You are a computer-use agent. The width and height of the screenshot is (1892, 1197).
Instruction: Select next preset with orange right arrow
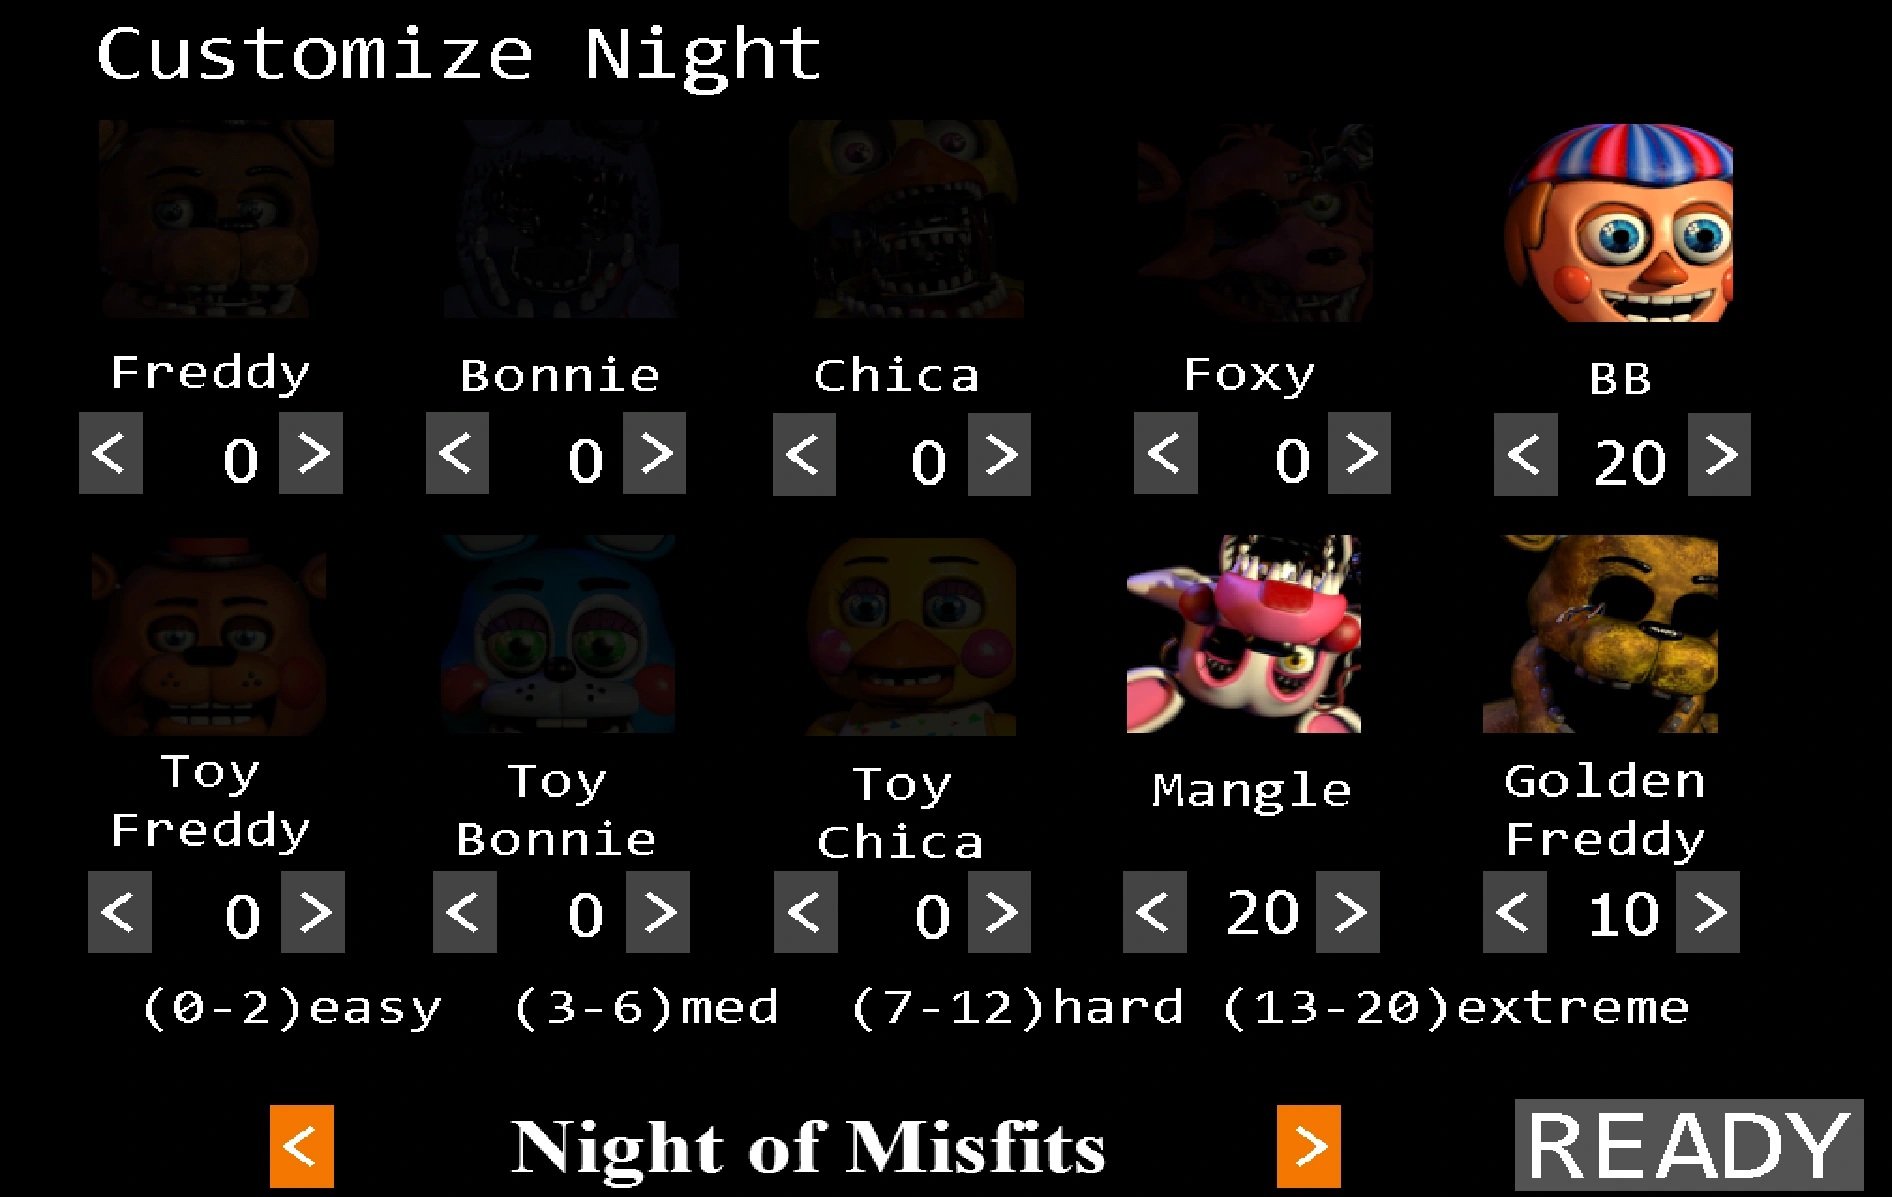(1309, 1146)
